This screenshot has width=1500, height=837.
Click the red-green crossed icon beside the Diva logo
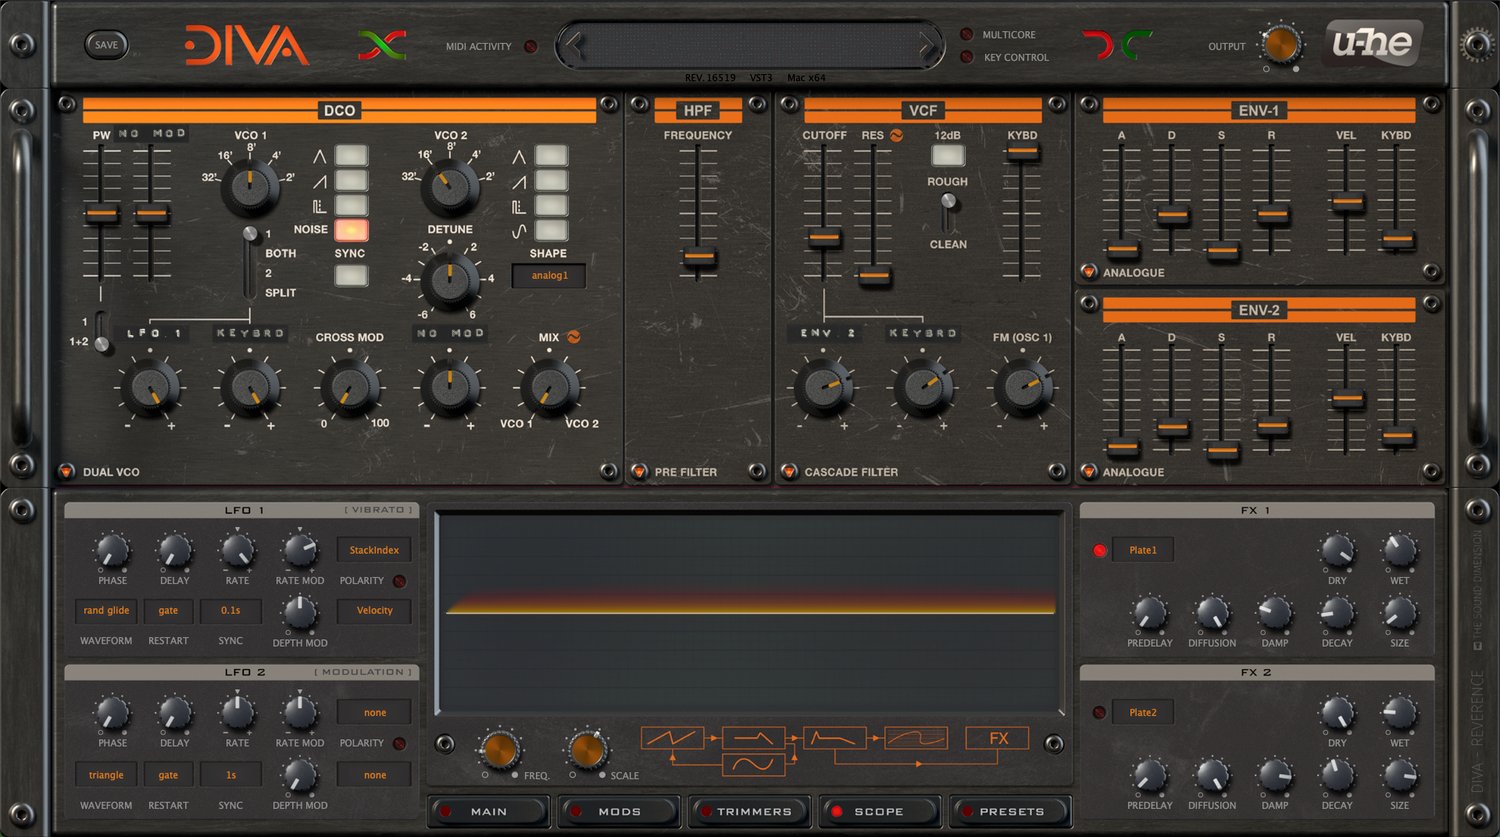click(x=382, y=45)
